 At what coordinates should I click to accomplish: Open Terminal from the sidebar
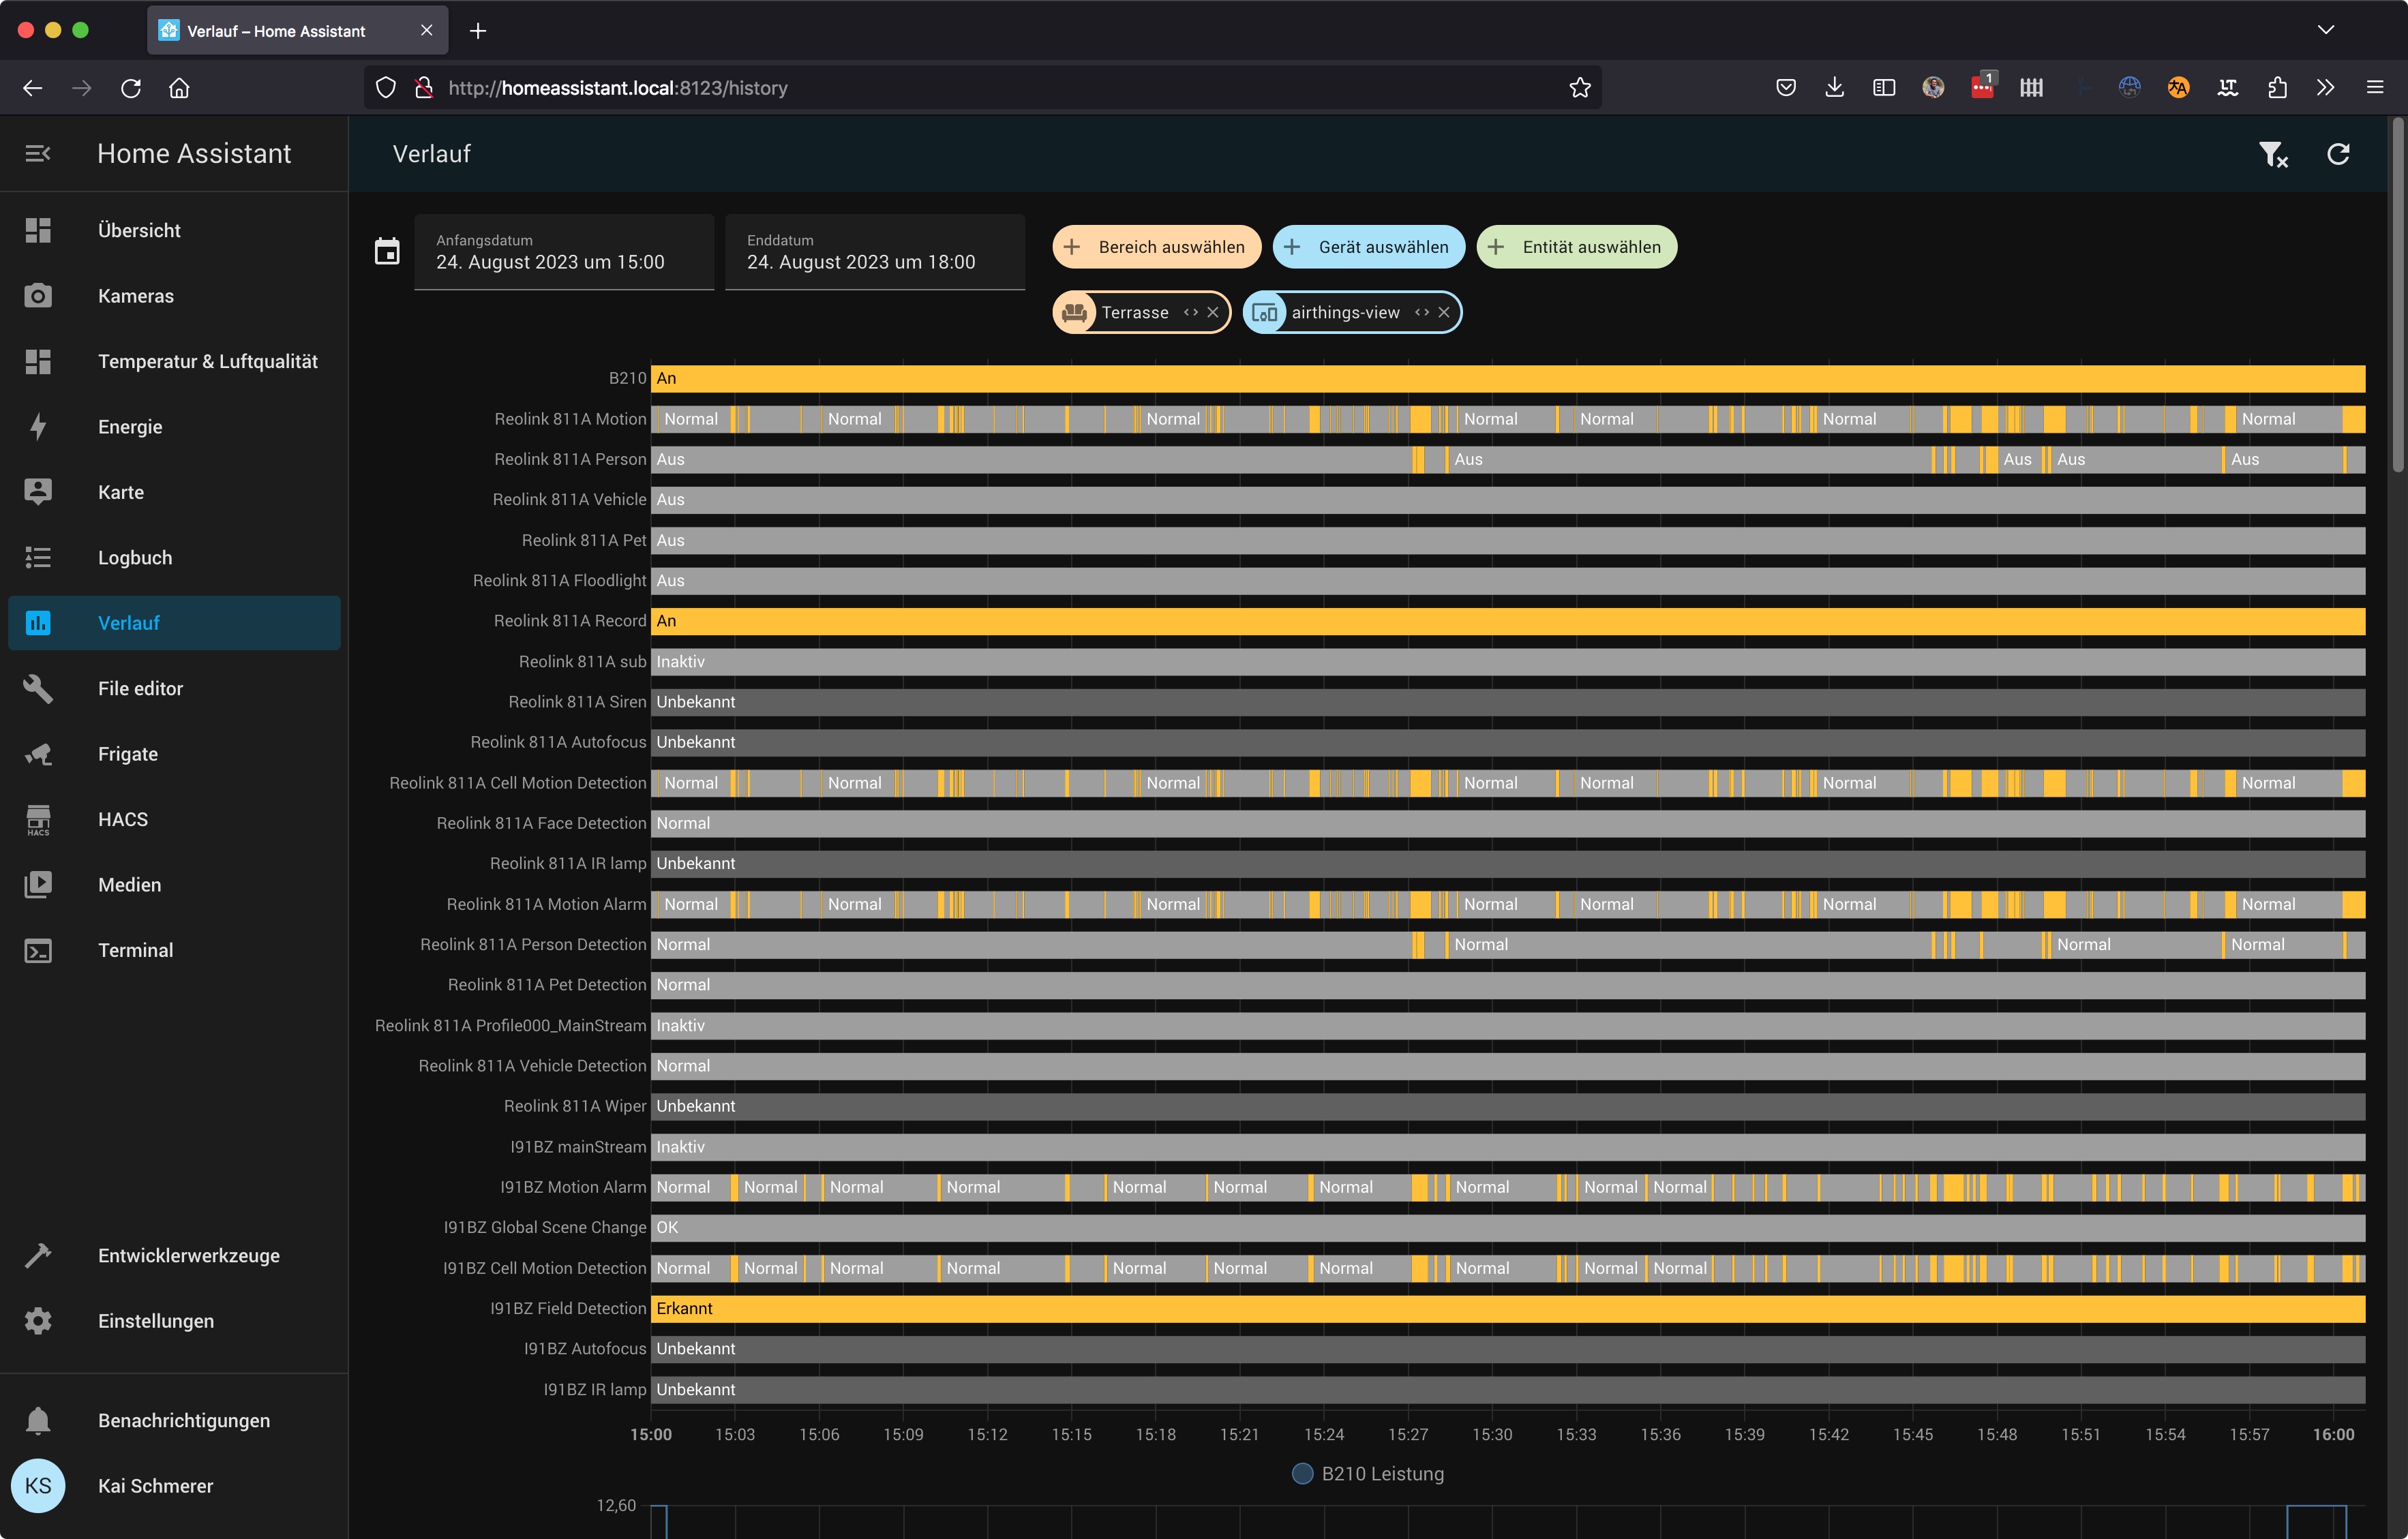[135, 950]
